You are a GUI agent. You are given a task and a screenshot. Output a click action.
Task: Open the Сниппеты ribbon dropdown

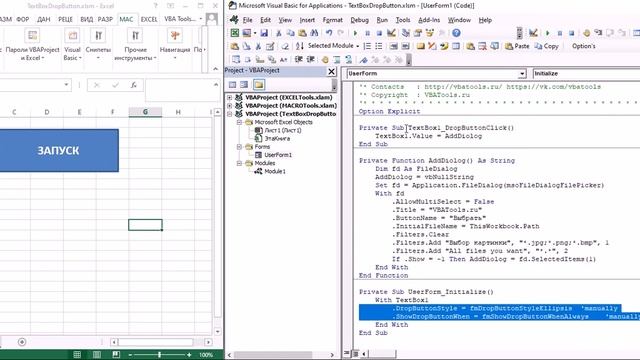98,45
